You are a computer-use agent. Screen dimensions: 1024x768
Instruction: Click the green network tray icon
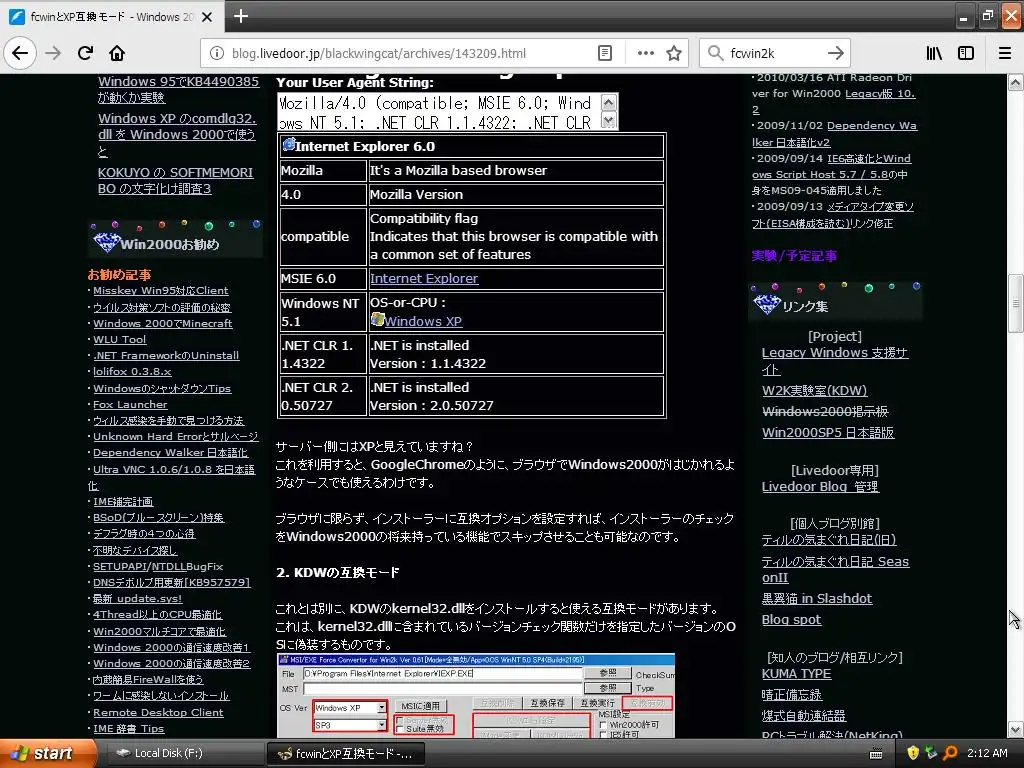tap(931, 753)
